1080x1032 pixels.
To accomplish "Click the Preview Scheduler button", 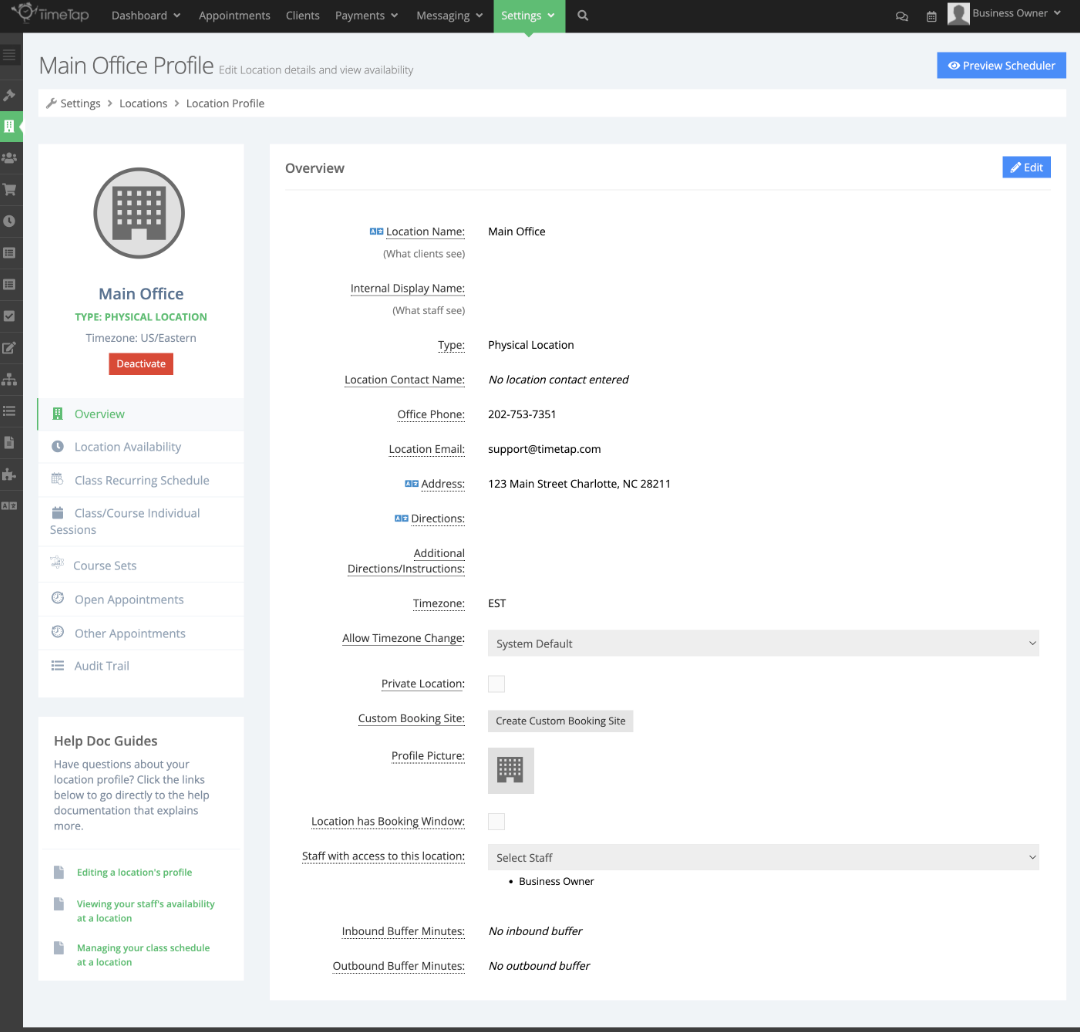I will pyautogui.click(x=1001, y=64).
